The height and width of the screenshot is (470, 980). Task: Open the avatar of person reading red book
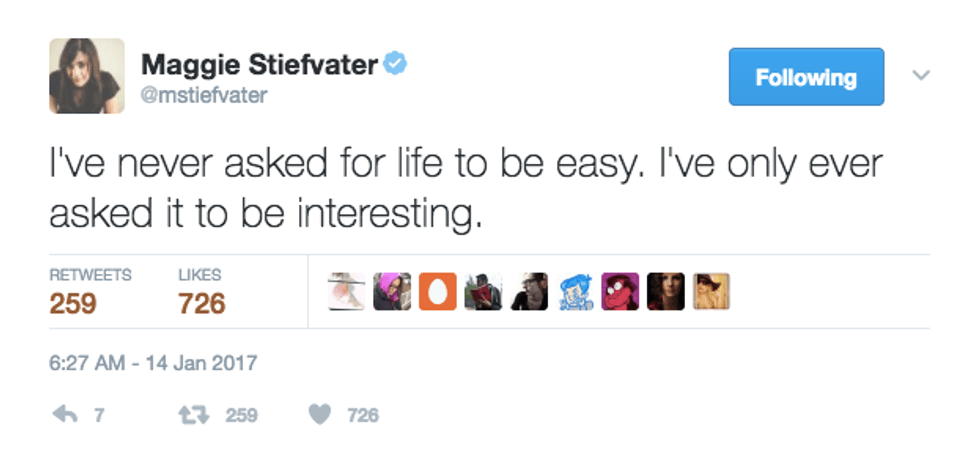coord(483,291)
